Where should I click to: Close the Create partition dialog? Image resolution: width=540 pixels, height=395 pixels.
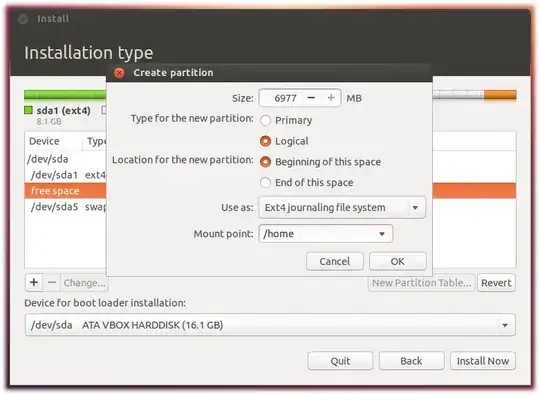coord(119,73)
